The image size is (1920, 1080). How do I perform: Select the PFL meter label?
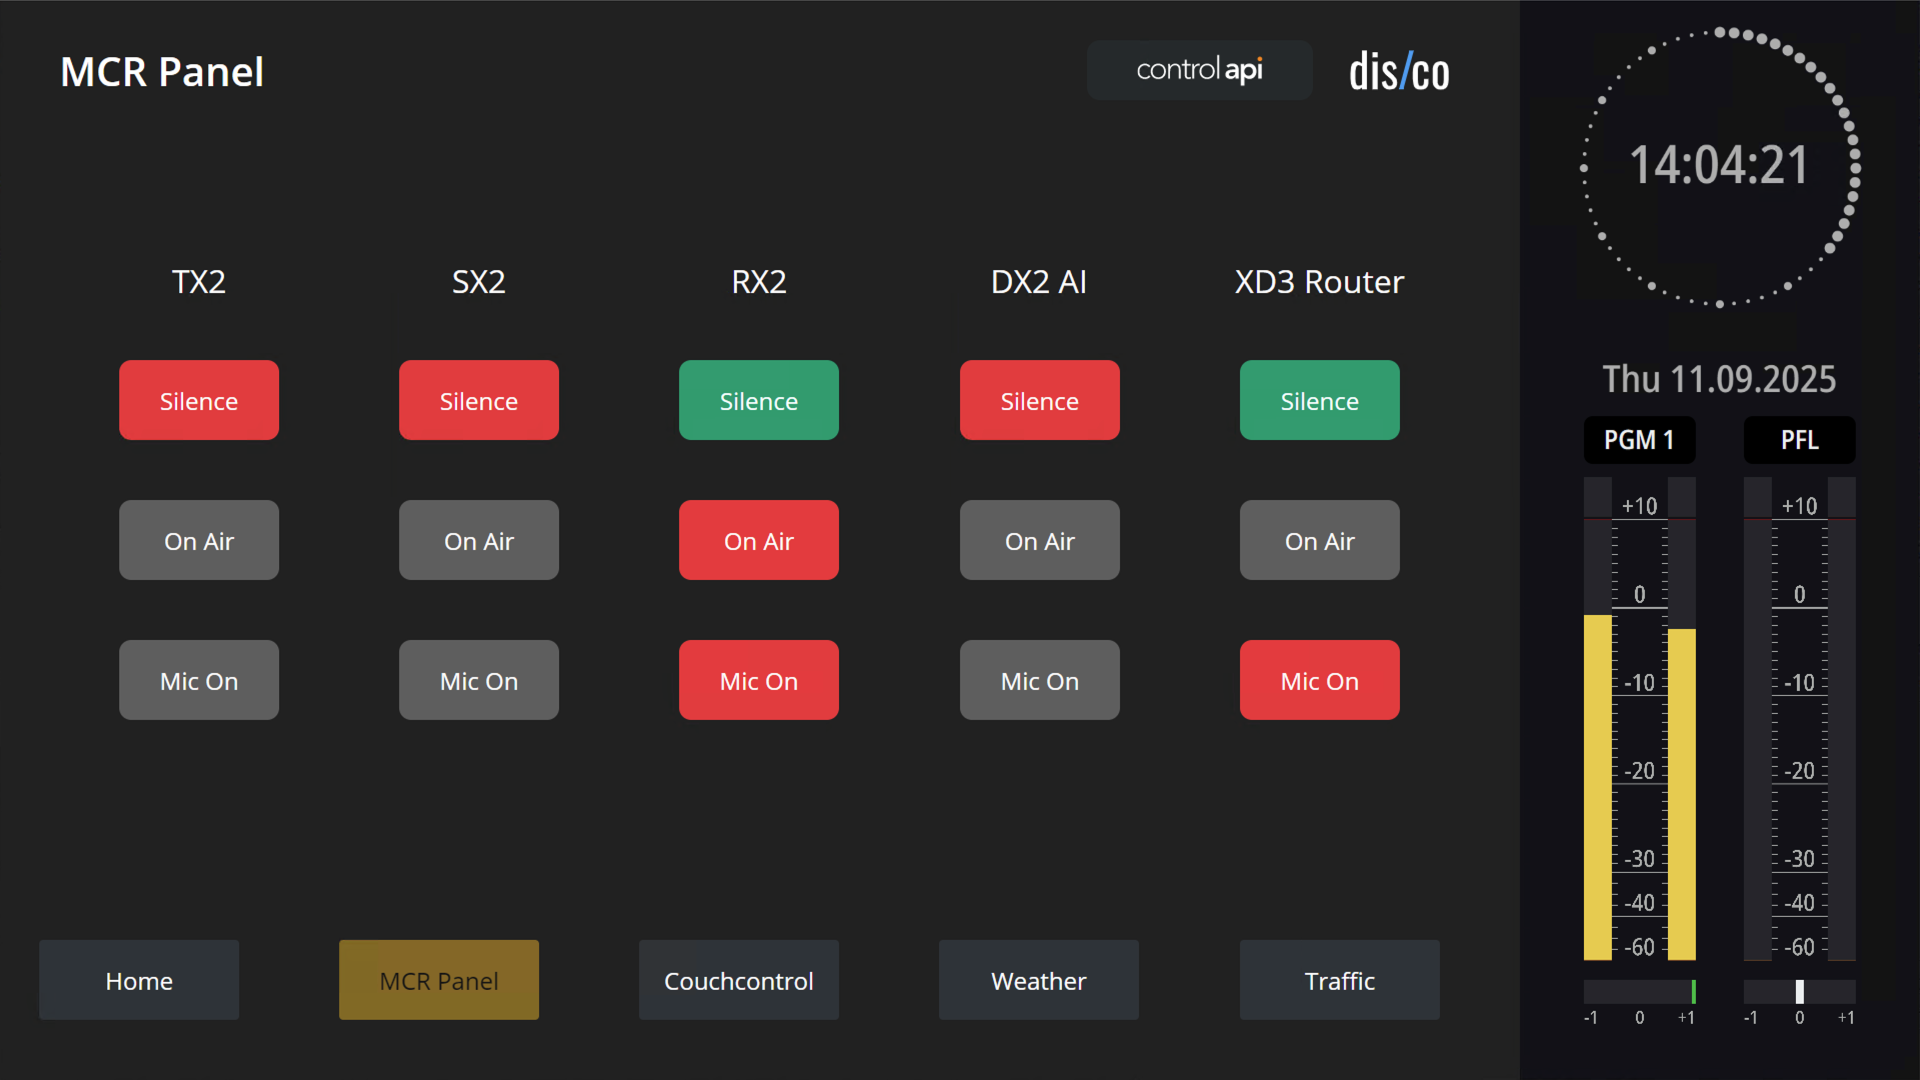(1799, 440)
